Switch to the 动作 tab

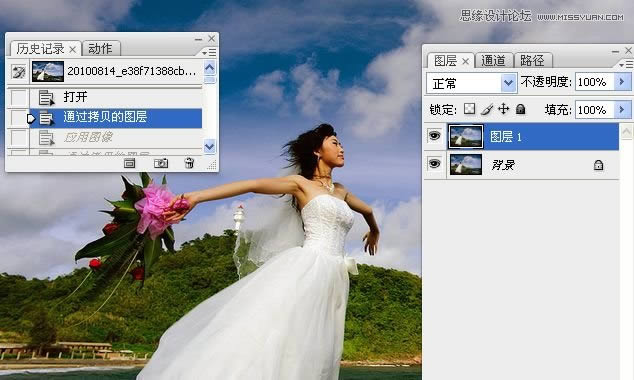coord(100,49)
